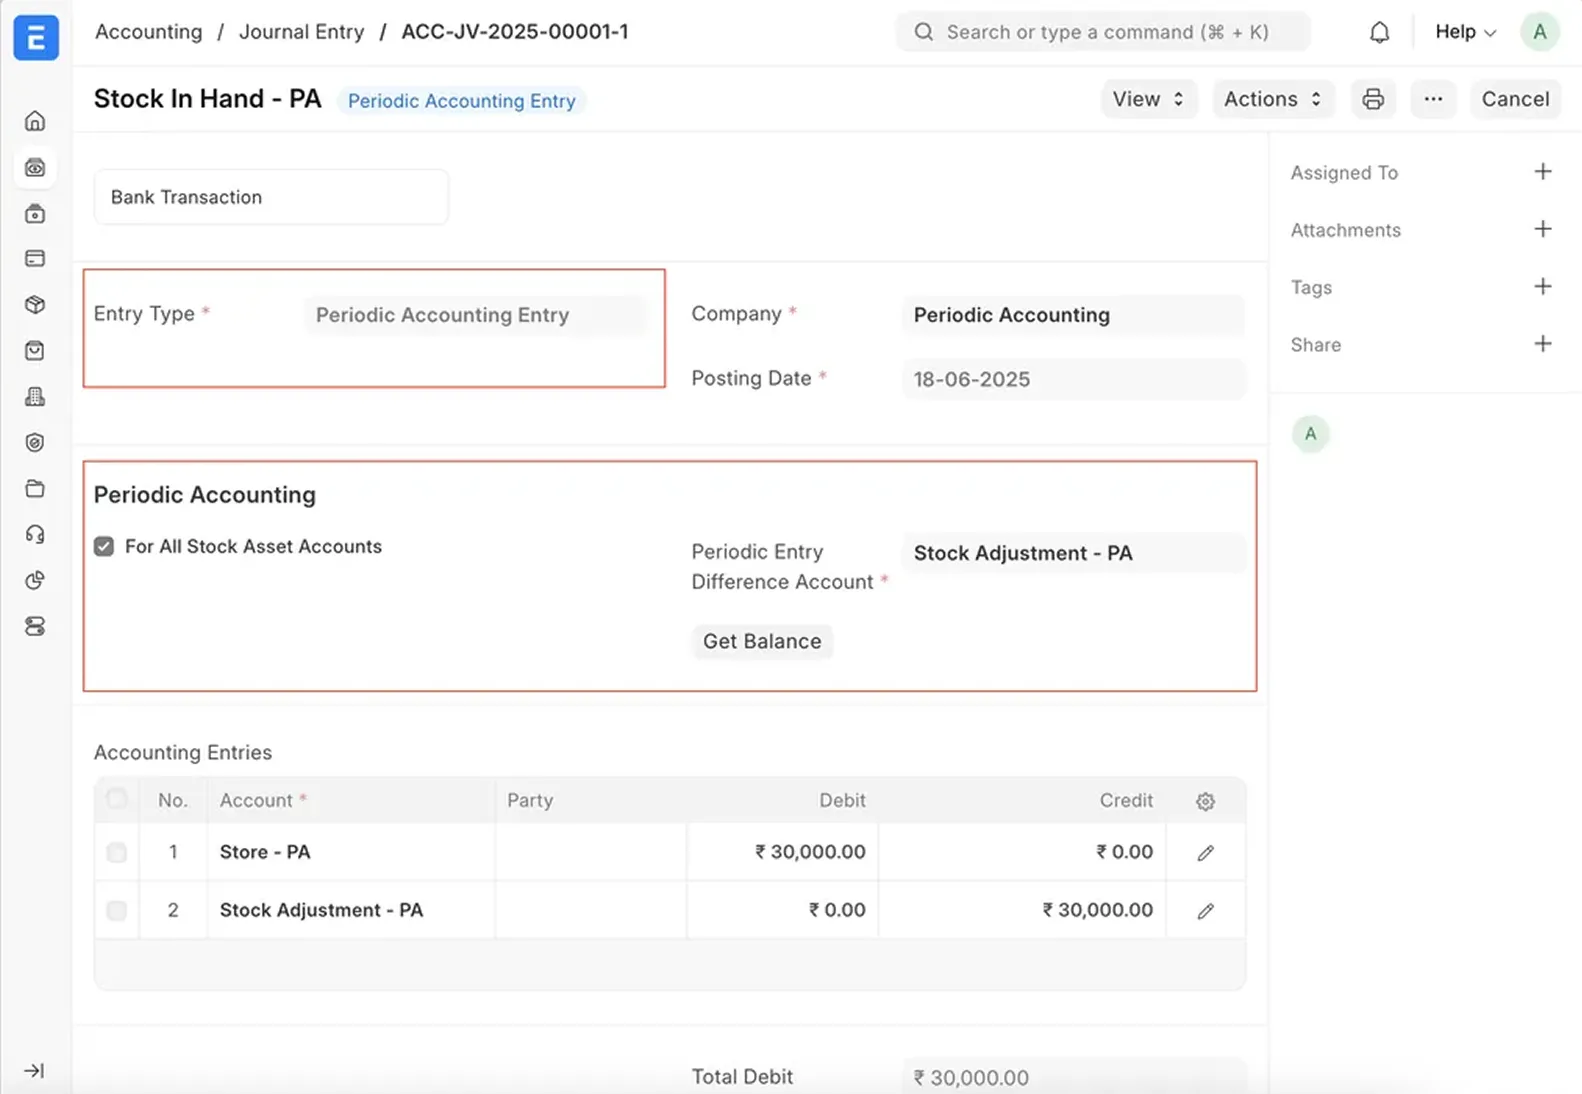Expand the sidebar using bottom arrow icon
This screenshot has width=1582, height=1094.
coord(34,1070)
